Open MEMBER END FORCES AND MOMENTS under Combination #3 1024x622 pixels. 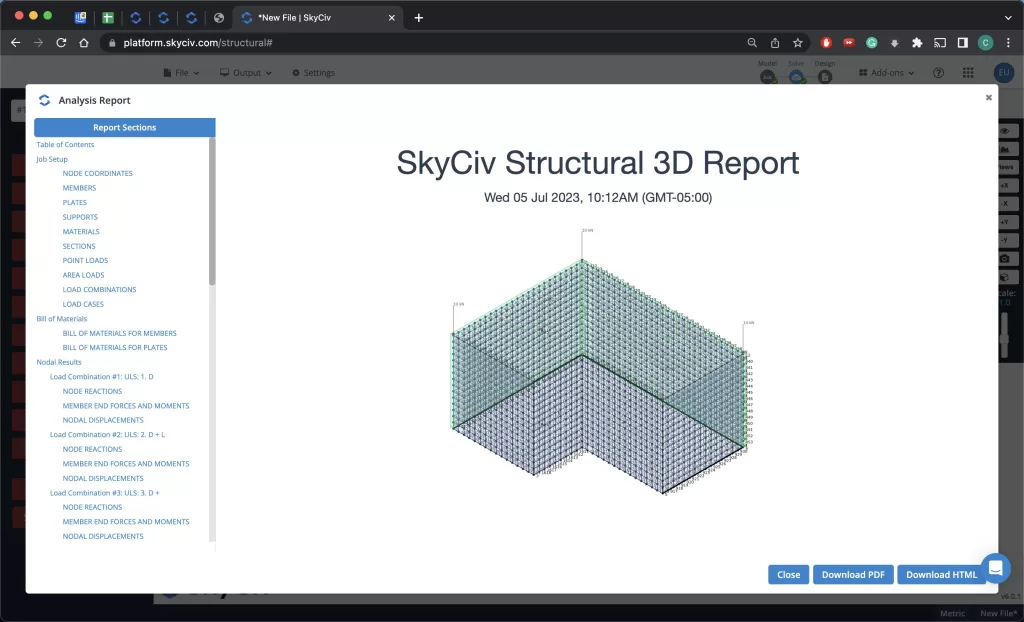point(126,521)
